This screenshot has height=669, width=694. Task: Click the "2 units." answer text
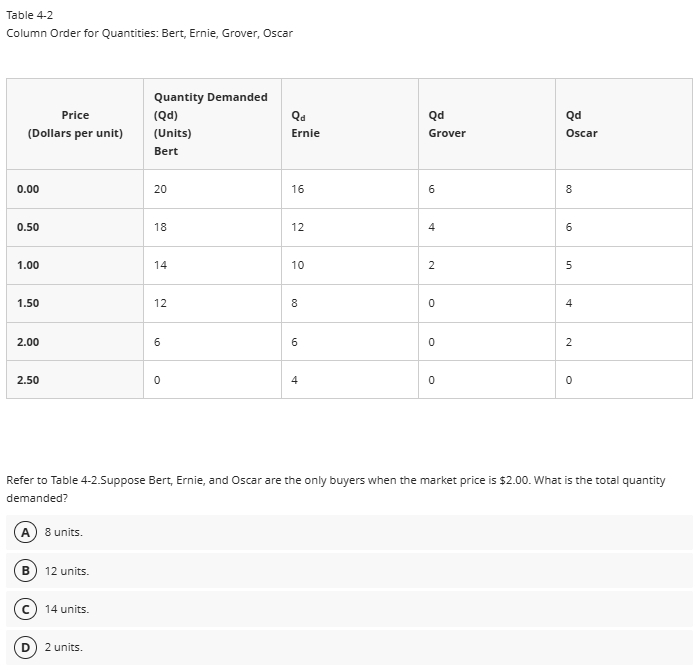(x=64, y=647)
